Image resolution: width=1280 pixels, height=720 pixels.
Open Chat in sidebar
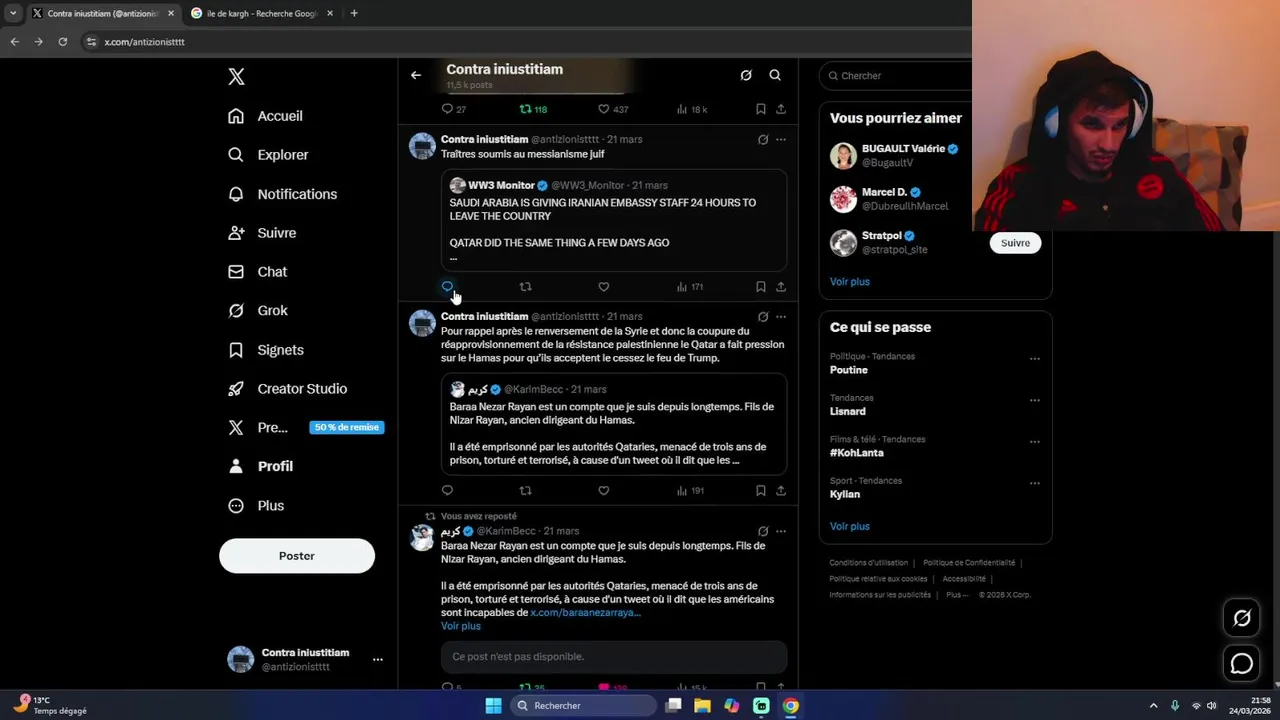257,272
